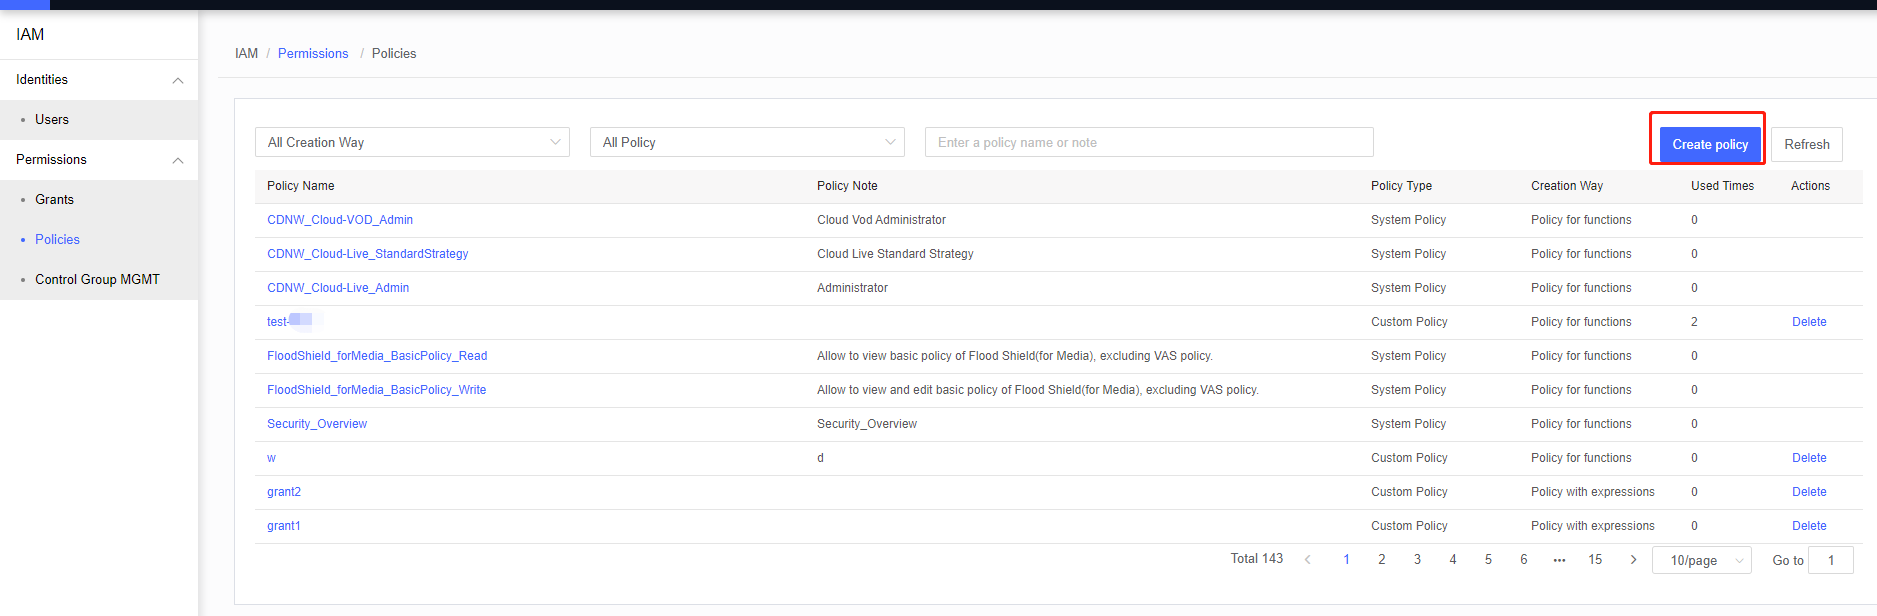The width and height of the screenshot is (1877, 616).
Task: Click the Refresh button
Action: pyautogui.click(x=1806, y=144)
